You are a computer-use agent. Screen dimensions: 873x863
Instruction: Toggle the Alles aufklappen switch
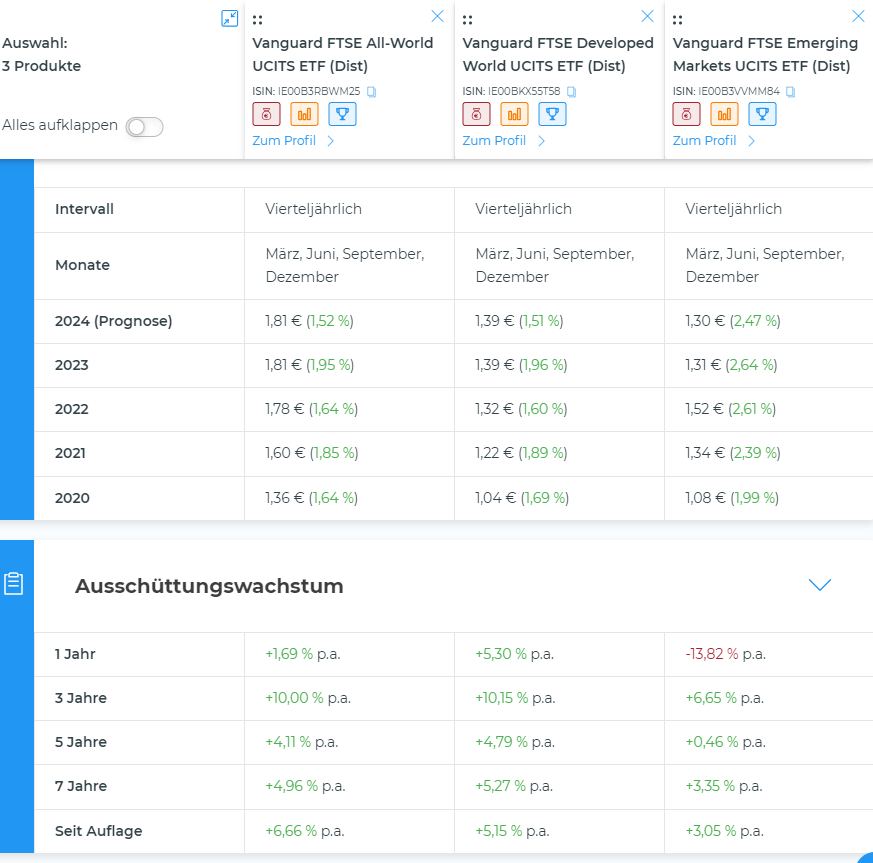[x=144, y=127]
